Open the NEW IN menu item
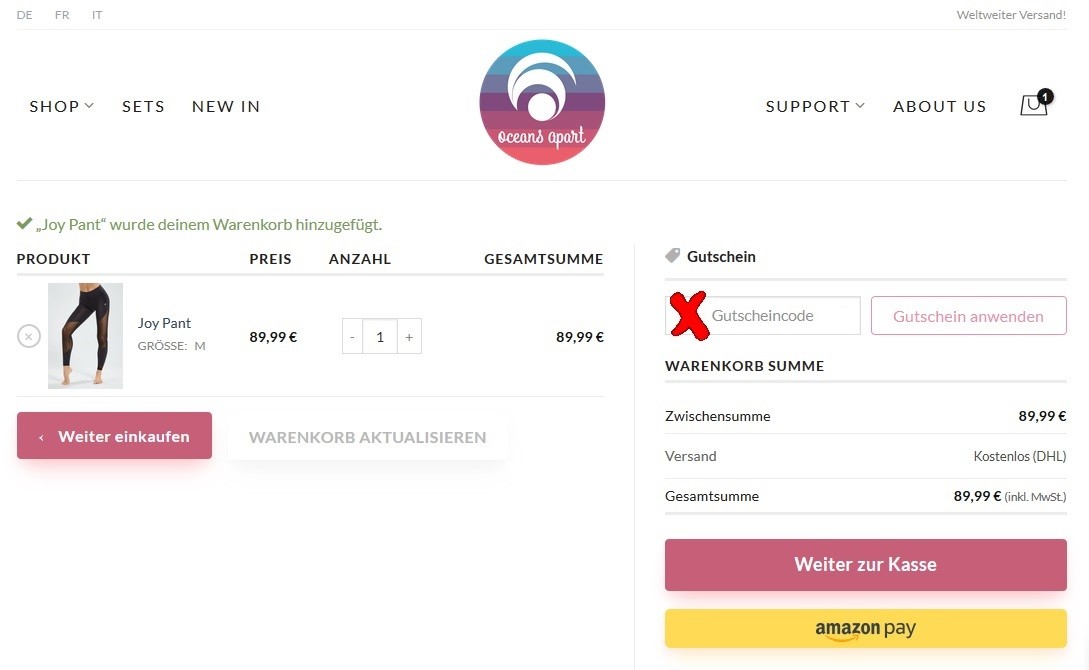1089x670 pixels. click(x=226, y=106)
